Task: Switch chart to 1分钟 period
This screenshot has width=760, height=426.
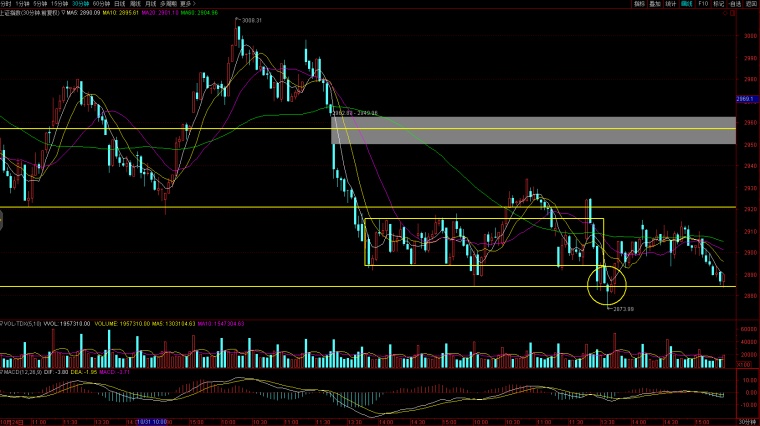Action: [x=22, y=3]
